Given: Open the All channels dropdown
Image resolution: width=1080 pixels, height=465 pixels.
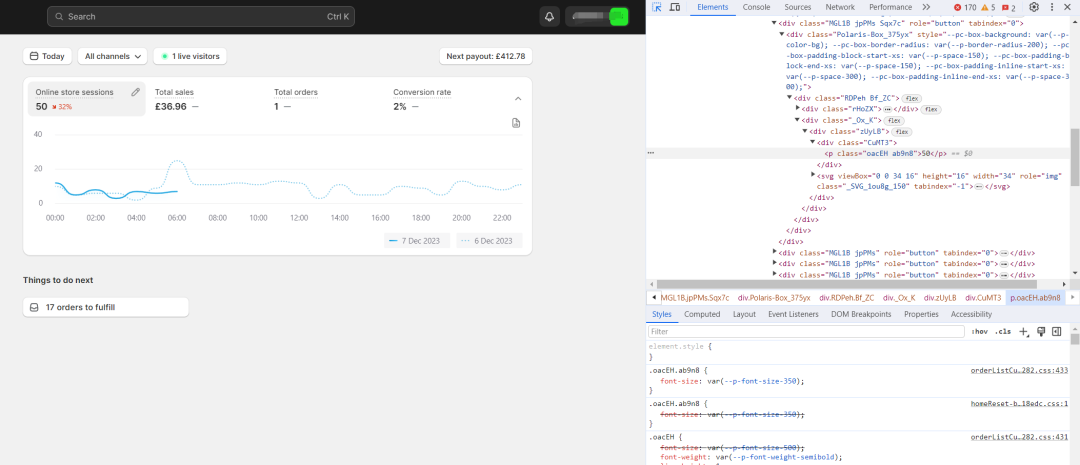Looking at the screenshot, I should click(x=112, y=56).
